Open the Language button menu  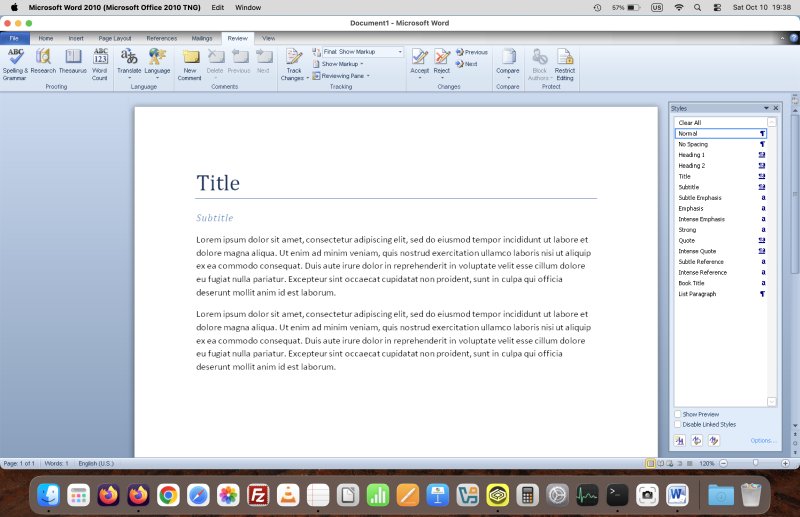tap(157, 63)
